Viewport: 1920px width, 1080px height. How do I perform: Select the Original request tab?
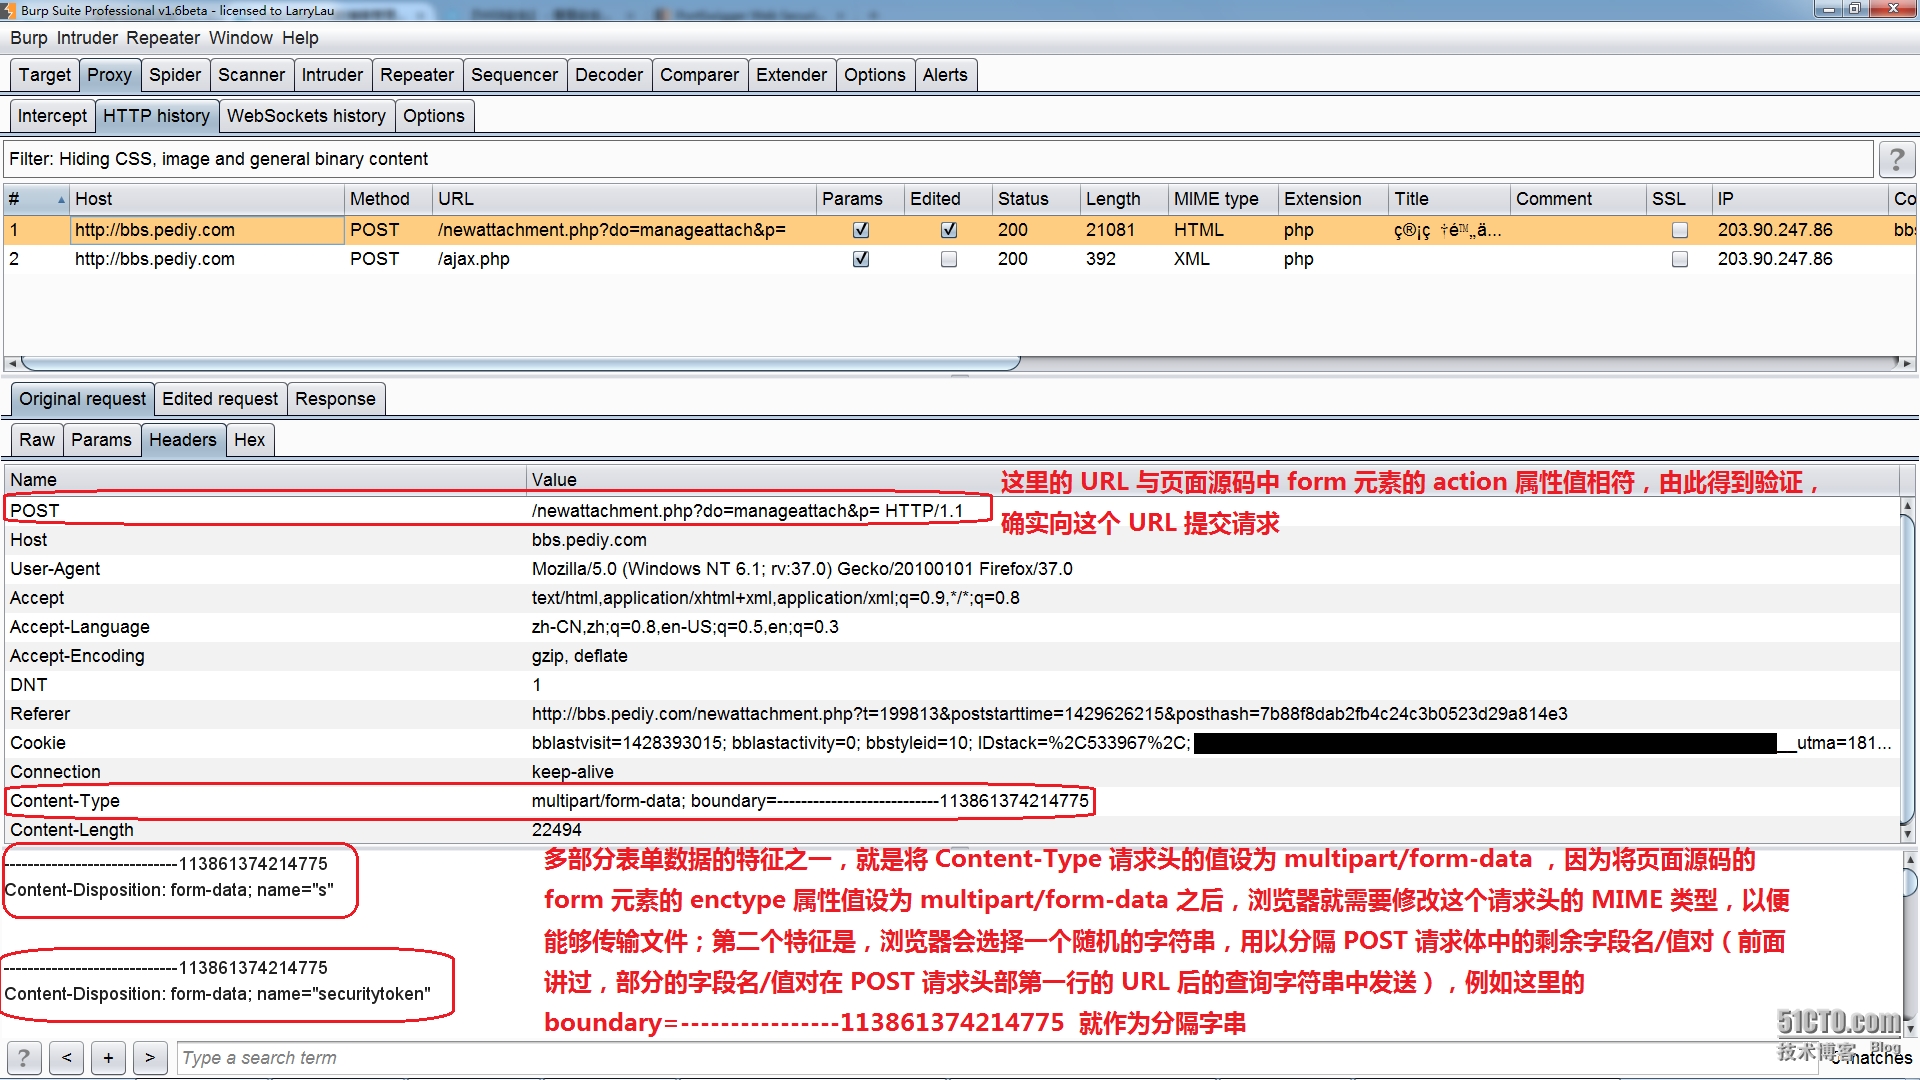point(82,399)
